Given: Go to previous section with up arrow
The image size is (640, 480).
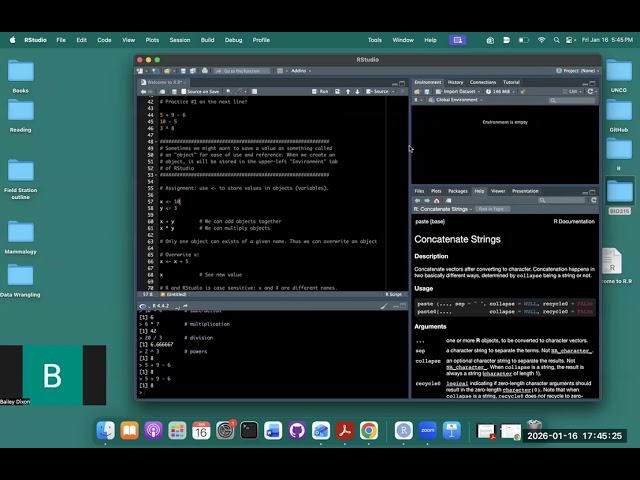Looking at the screenshot, I should click(348, 91).
